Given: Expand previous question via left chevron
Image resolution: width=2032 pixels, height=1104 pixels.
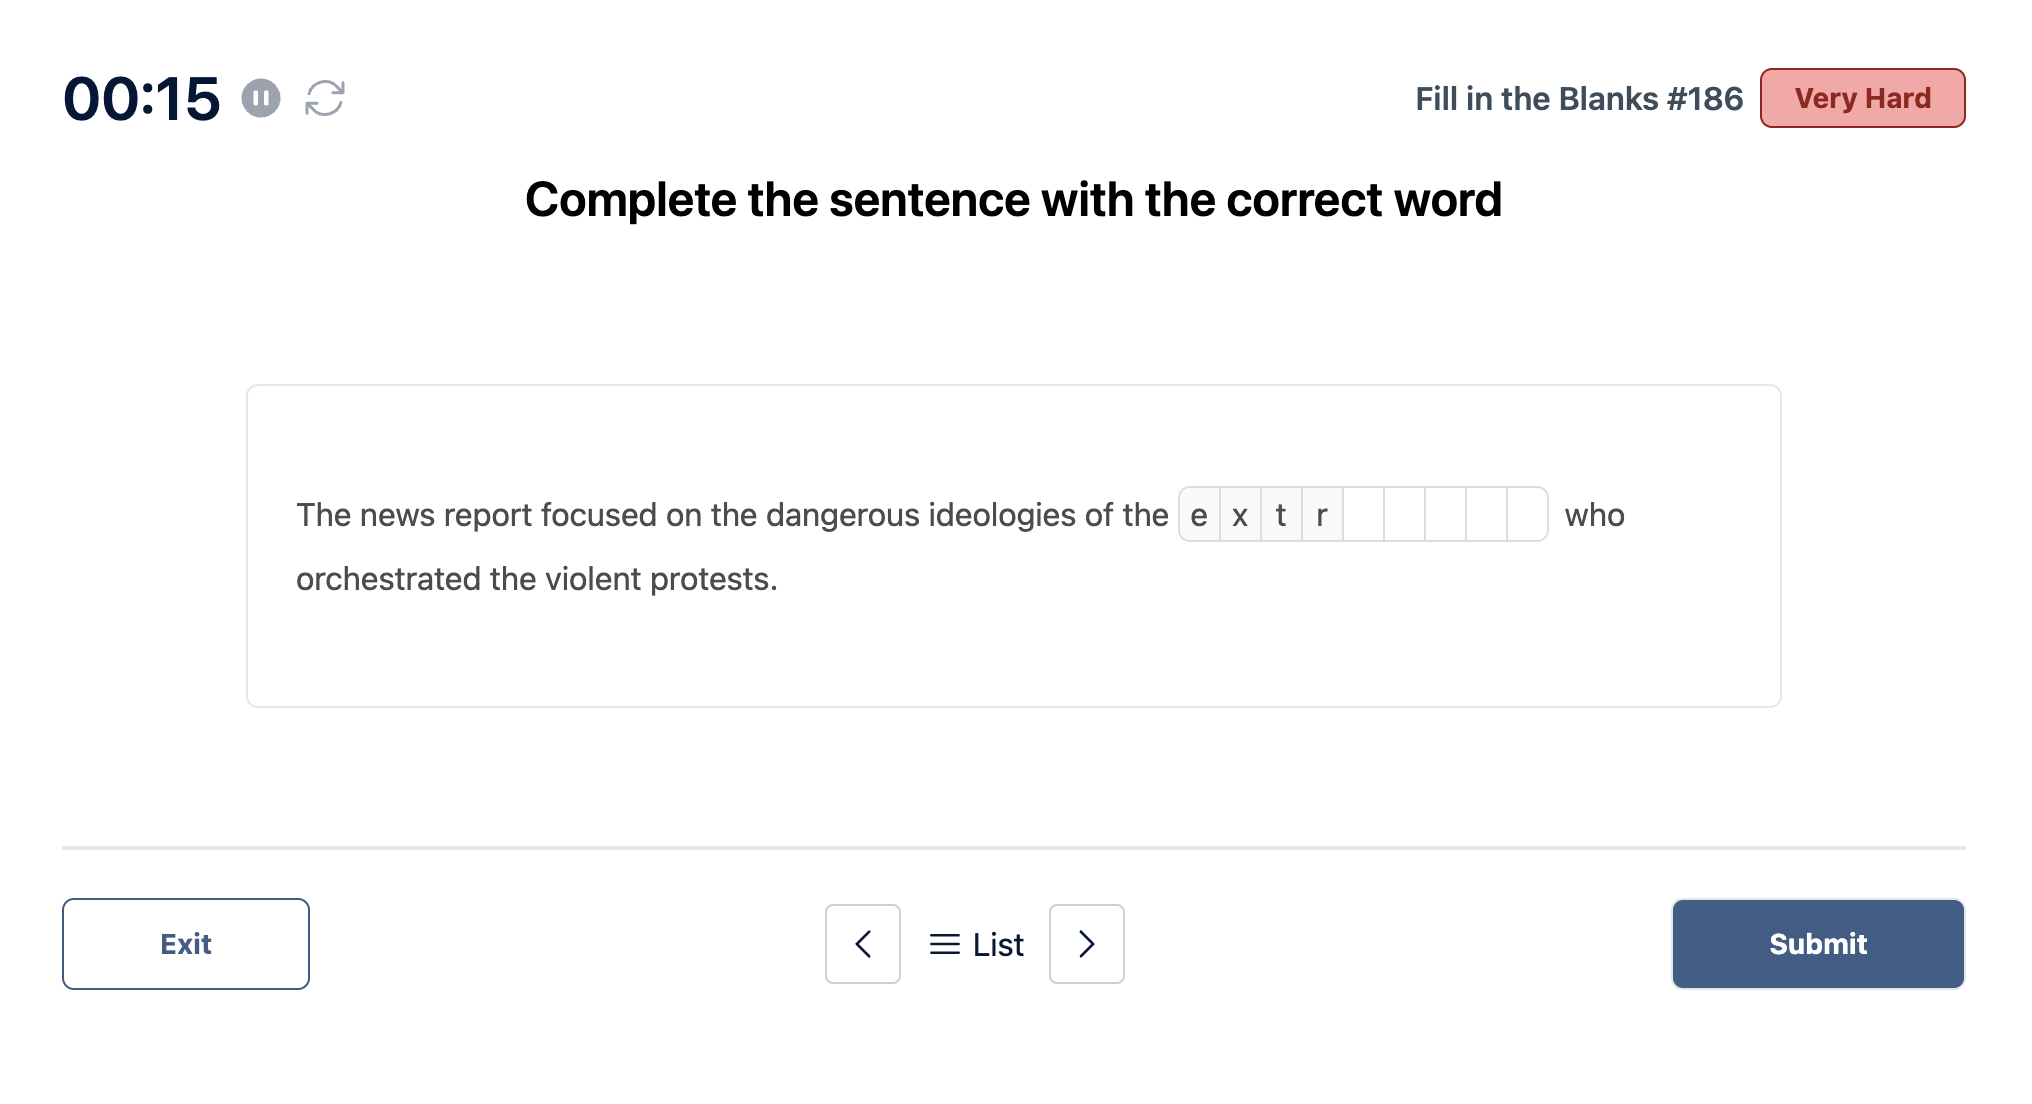Looking at the screenshot, I should [862, 942].
